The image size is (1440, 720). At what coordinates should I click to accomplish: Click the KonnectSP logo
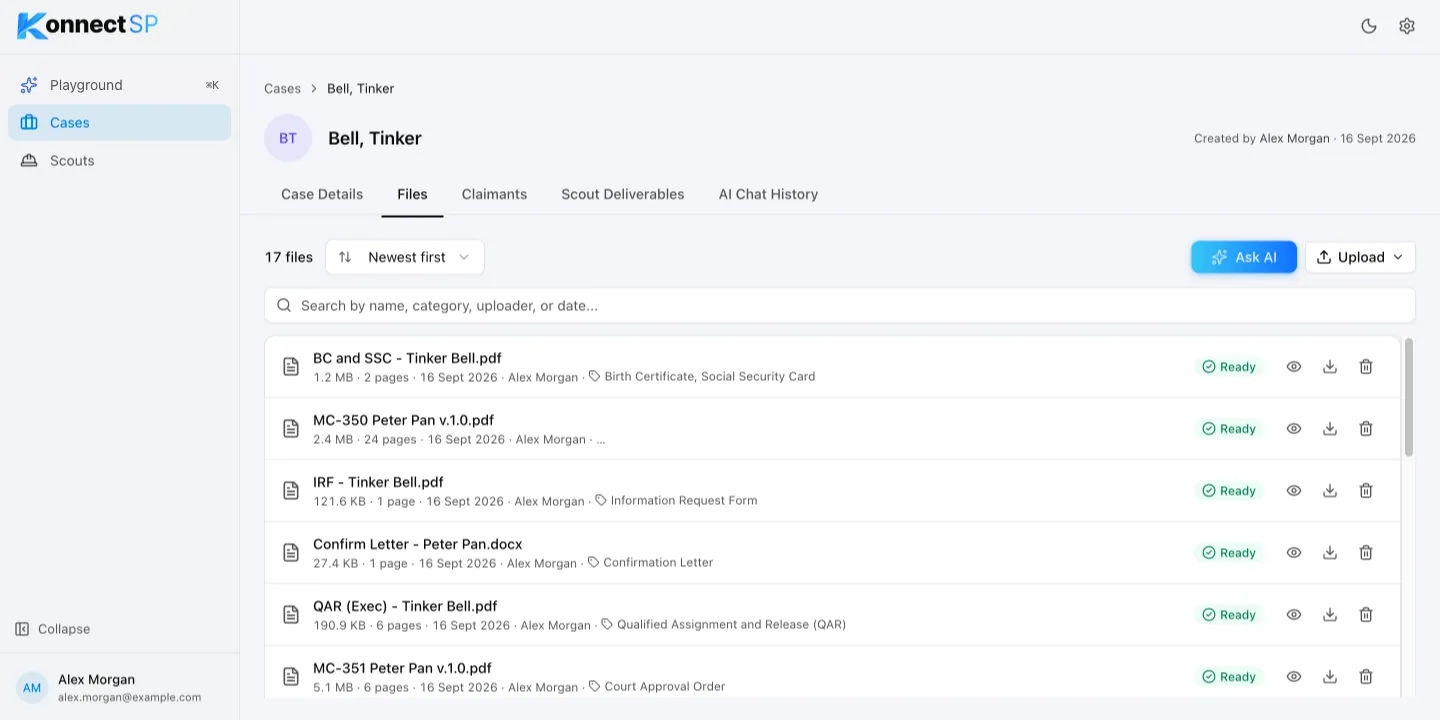click(88, 25)
